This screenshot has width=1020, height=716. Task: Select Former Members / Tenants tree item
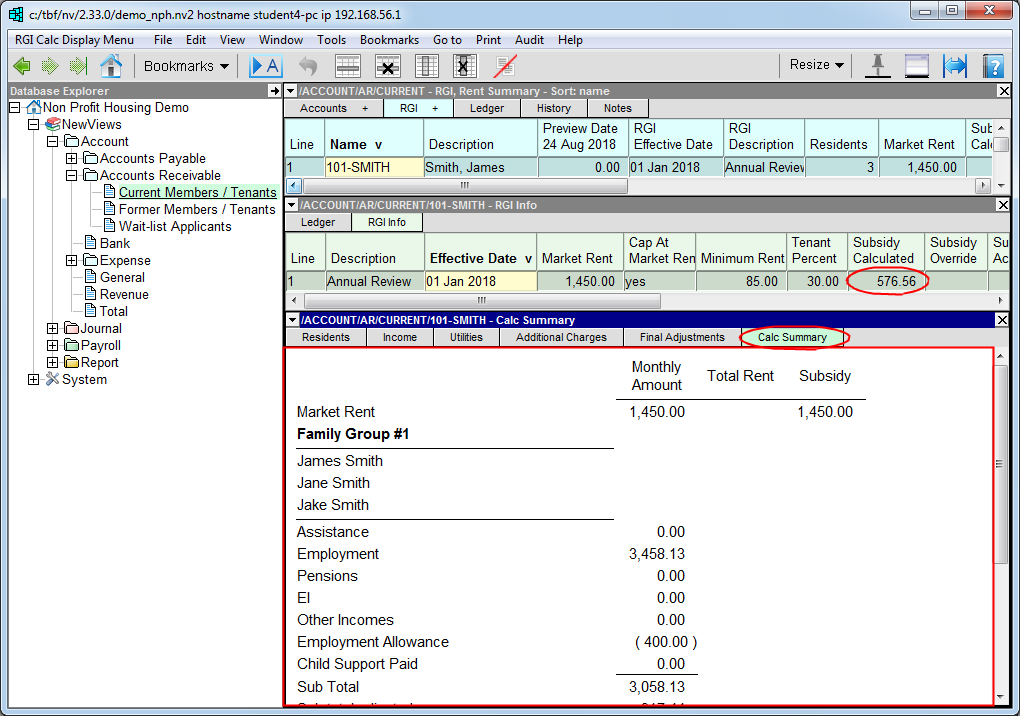[x=197, y=210]
